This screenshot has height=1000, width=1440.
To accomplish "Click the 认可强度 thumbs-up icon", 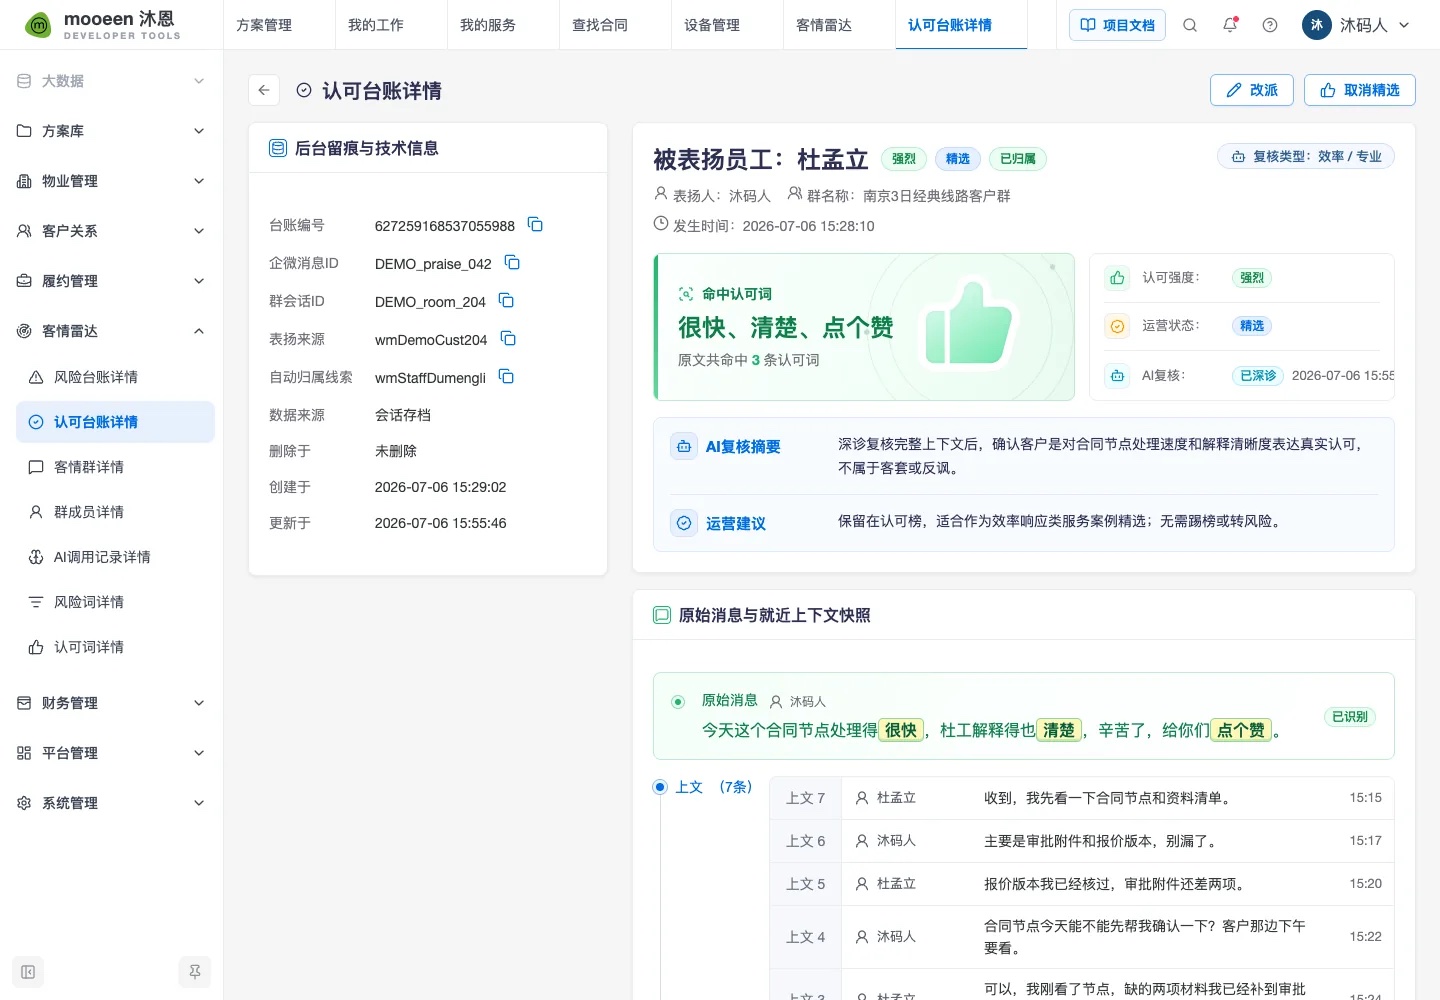I will click(x=1118, y=278).
